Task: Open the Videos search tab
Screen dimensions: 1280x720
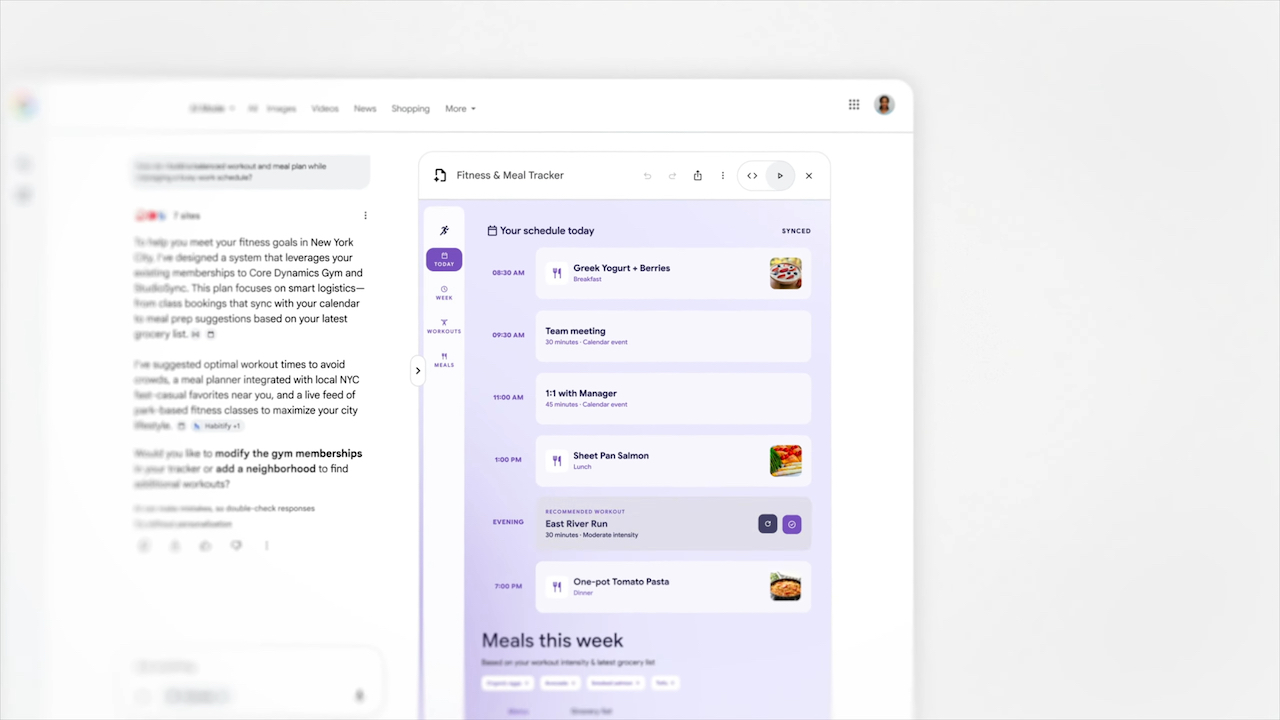Action: 325,109
